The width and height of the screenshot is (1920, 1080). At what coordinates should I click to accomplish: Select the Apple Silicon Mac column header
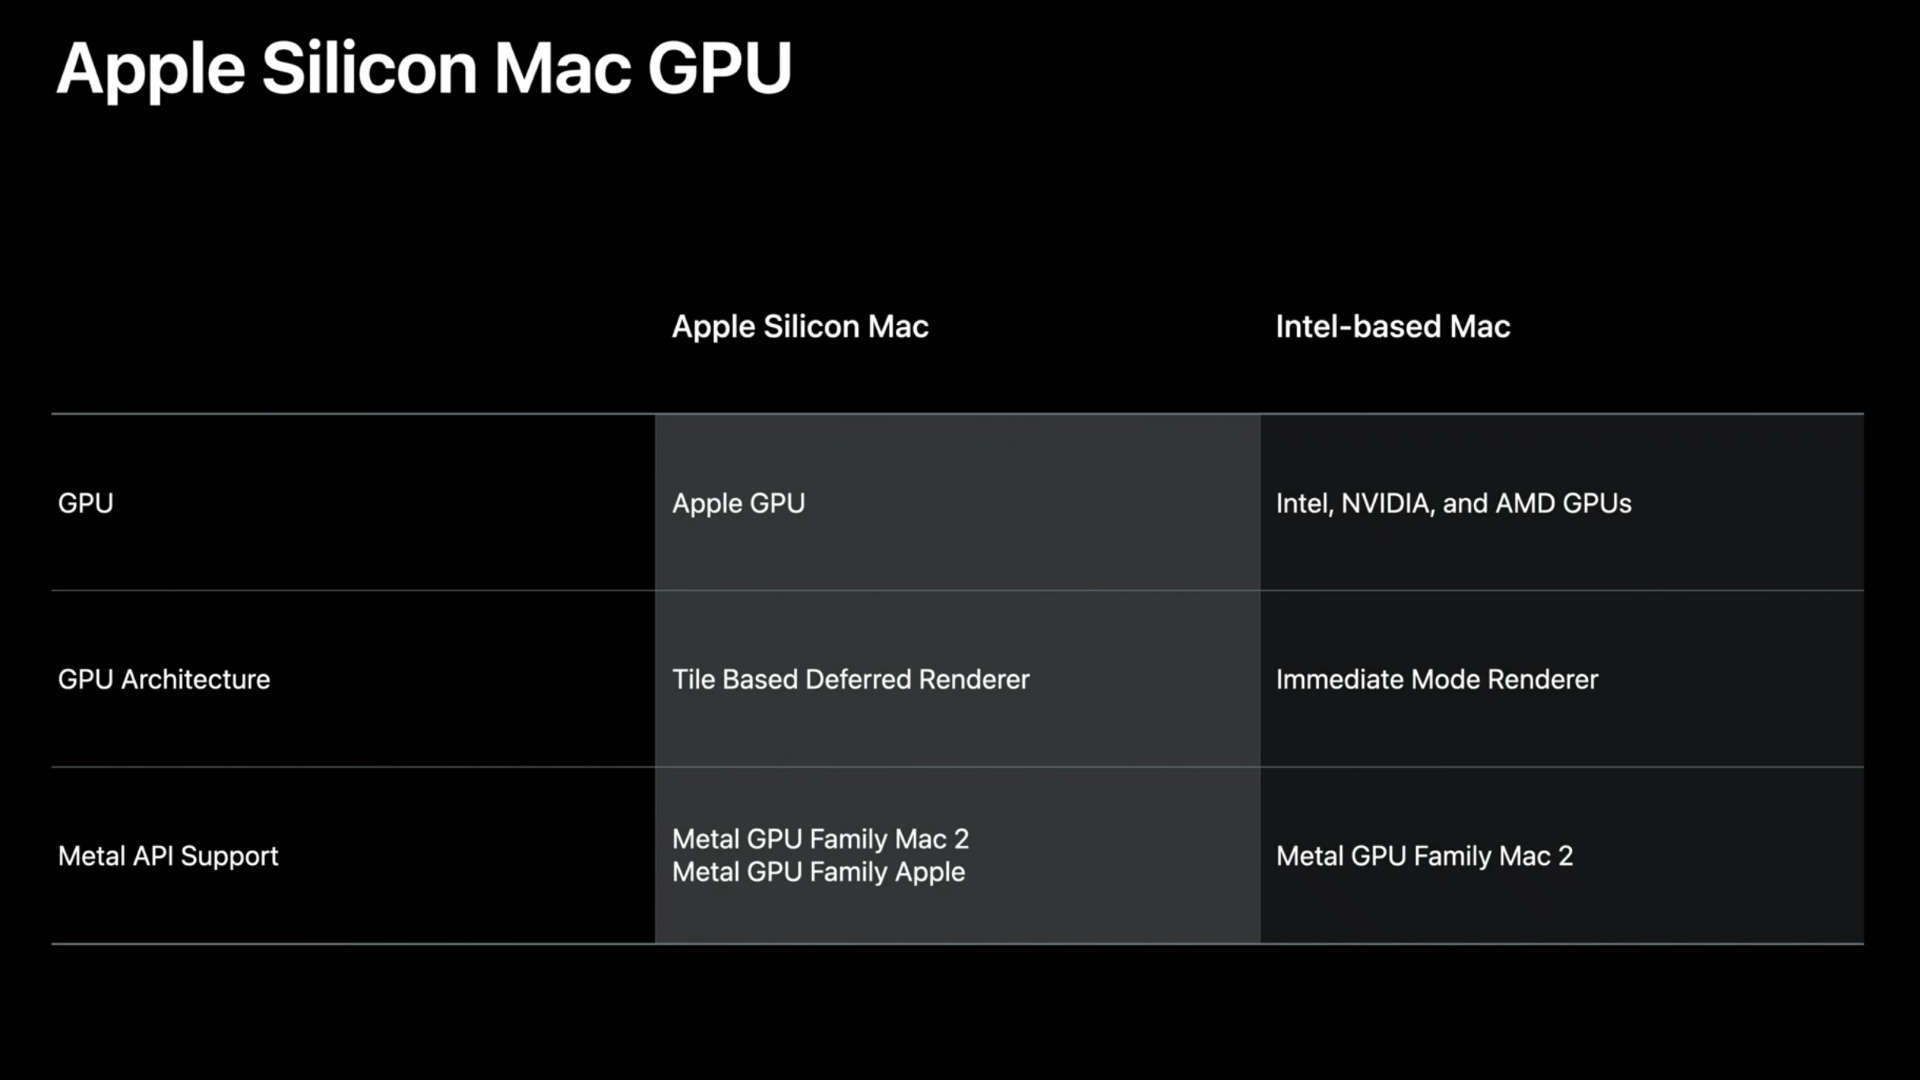tap(800, 327)
